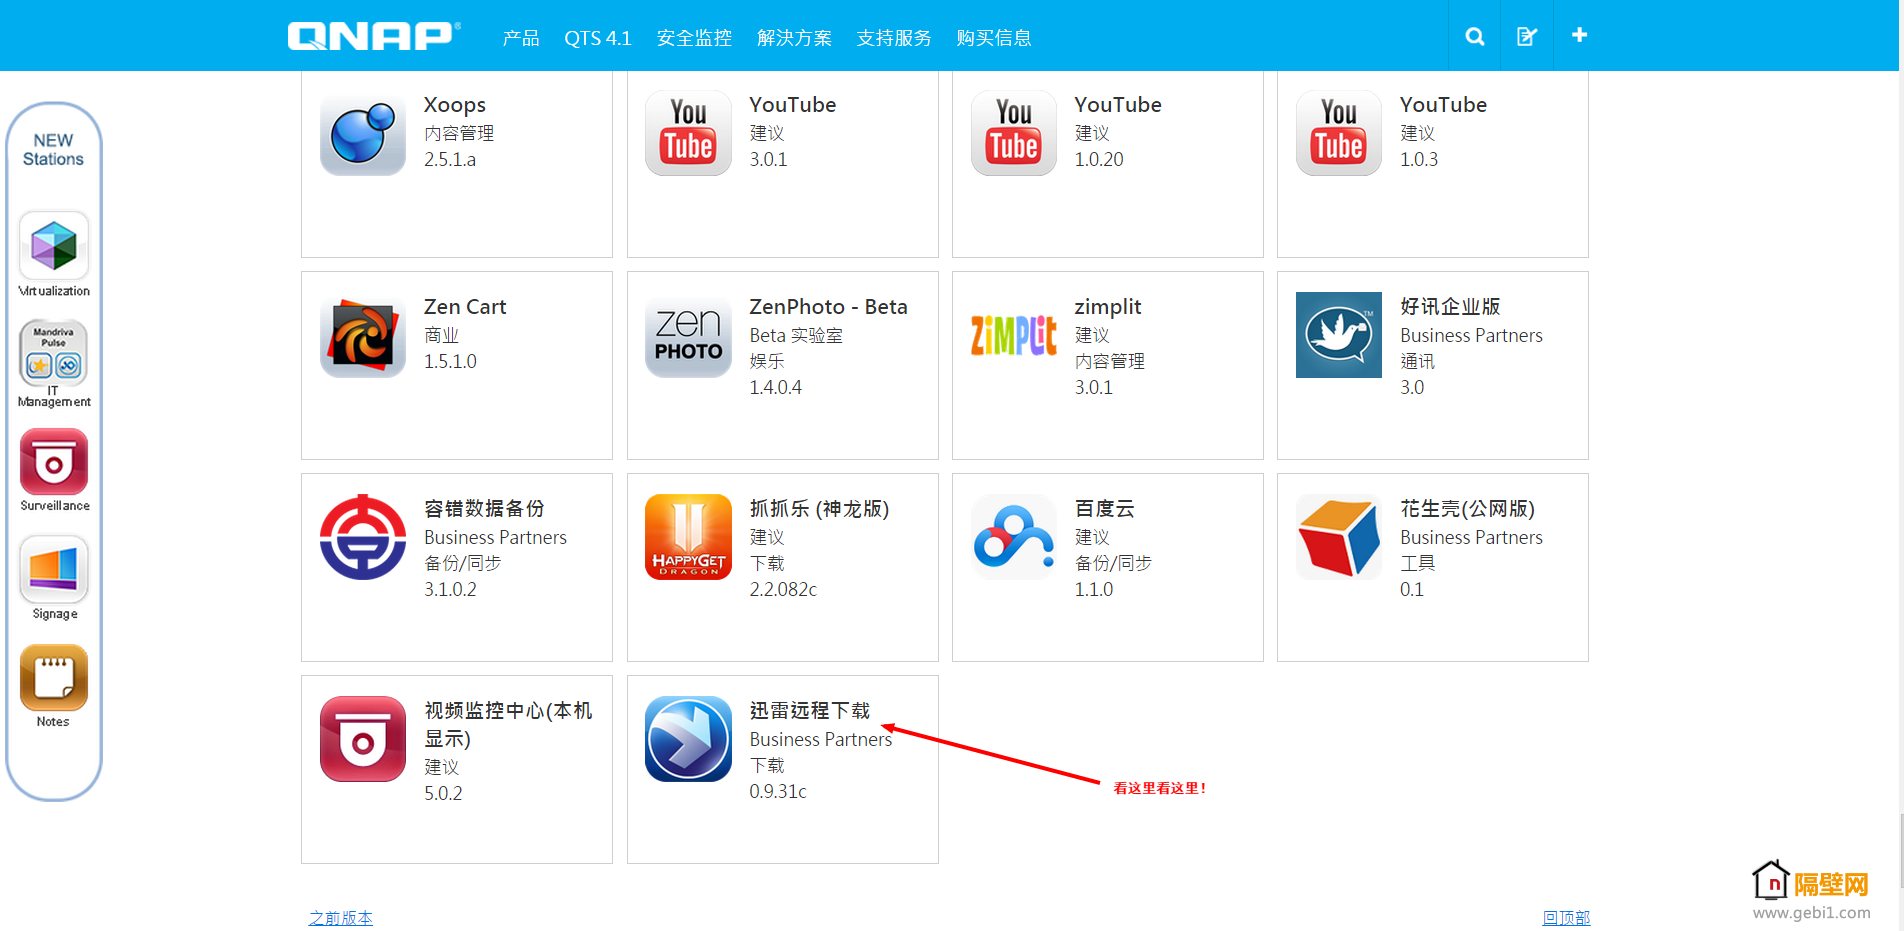The image size is (1904, 931).
Task: Open the 迅雷远程下载 title link
Action: tap(810, 710)
